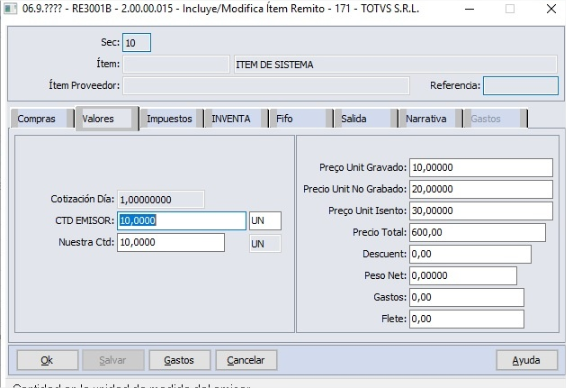
Task: Click the UN unit box beside CTD EMISOR
Action: click(265, 221)
